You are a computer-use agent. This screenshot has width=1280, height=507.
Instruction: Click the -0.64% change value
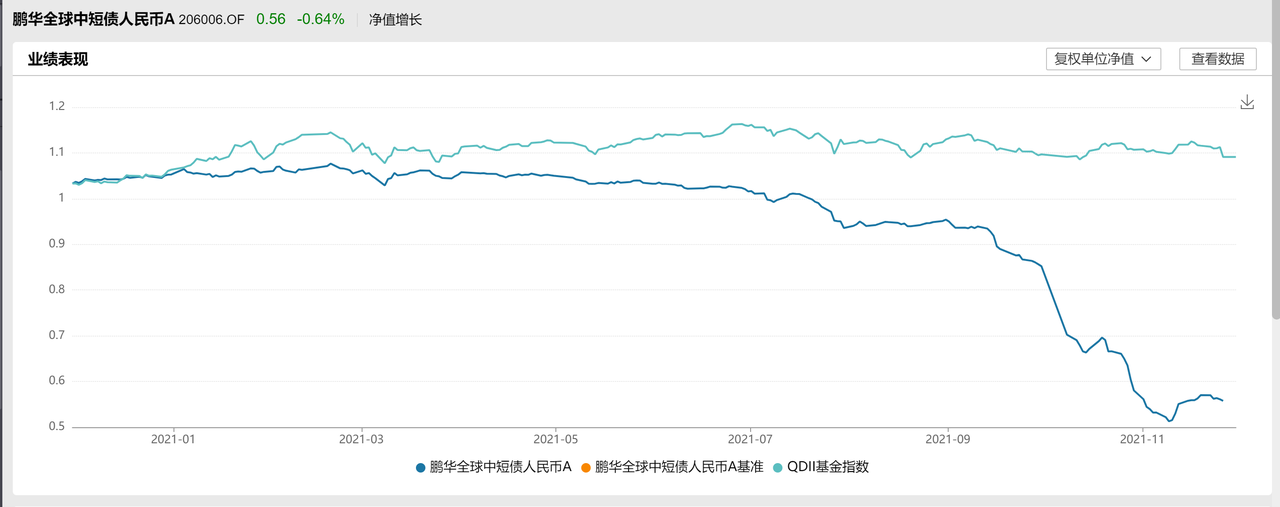[321, 19]
